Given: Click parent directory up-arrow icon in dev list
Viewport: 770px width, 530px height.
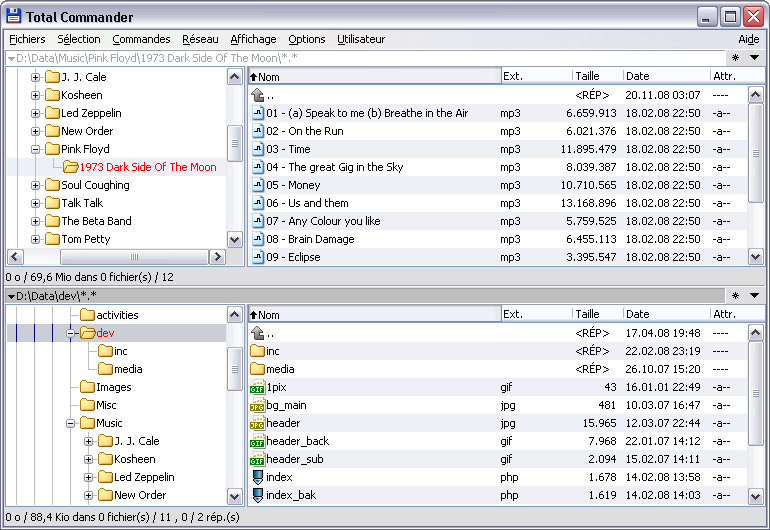Looking at the screenshot, I should tap(257, 333).
